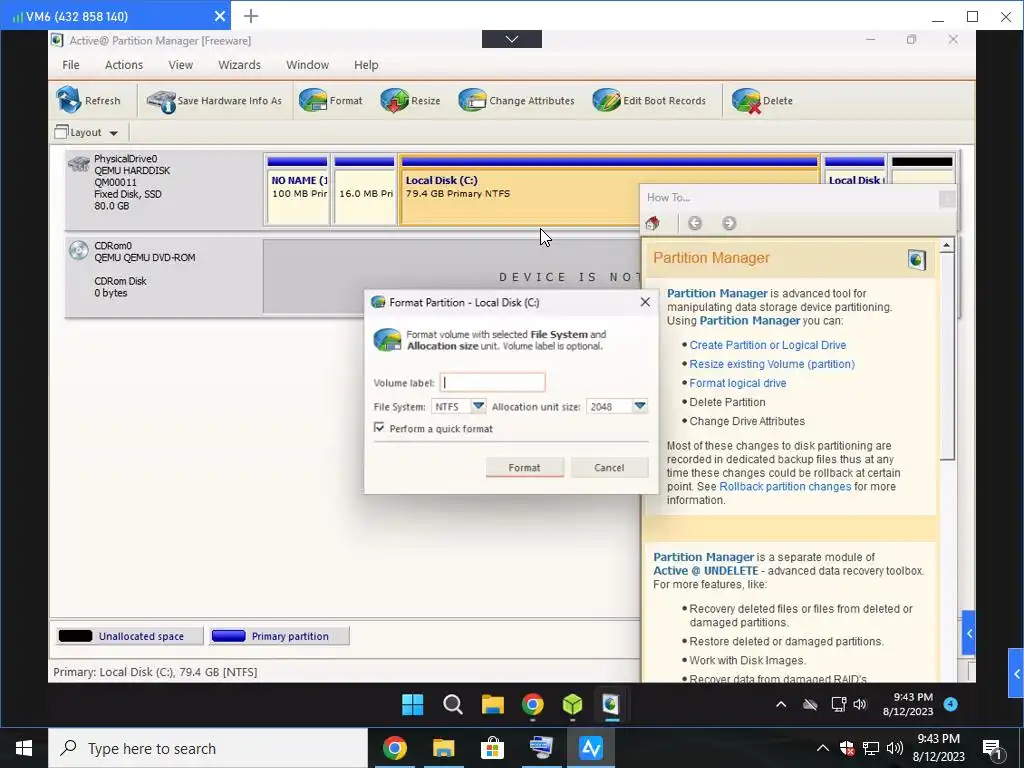1024x768 pixels.
Task: Open the File menu
Action: pos(71,65)
